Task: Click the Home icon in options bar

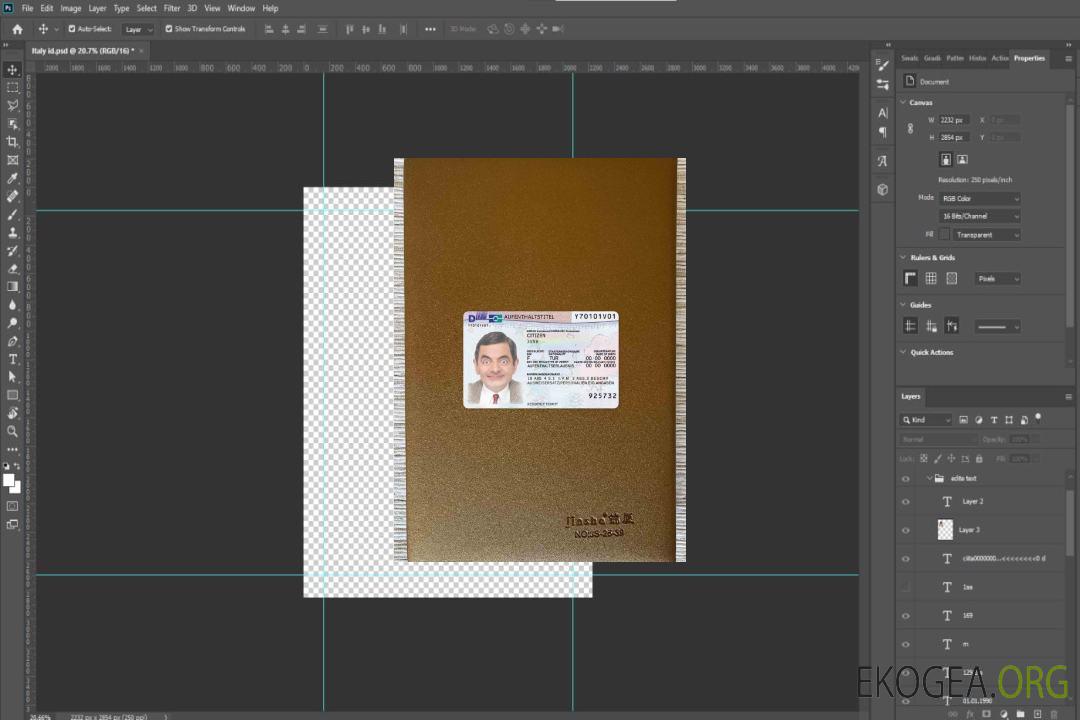Action: 17,29
